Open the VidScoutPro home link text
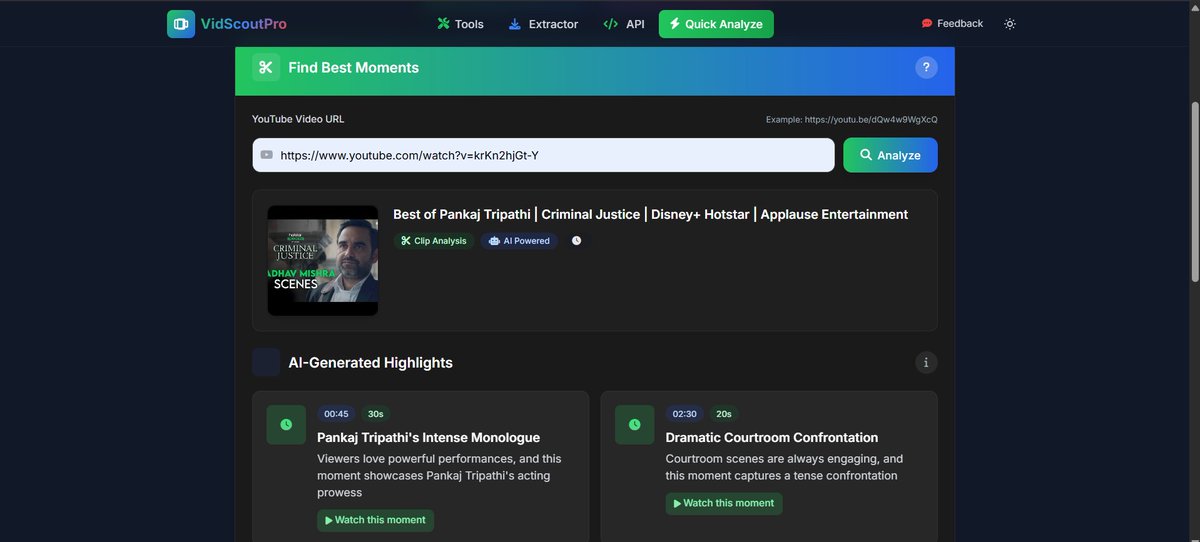 244,24
